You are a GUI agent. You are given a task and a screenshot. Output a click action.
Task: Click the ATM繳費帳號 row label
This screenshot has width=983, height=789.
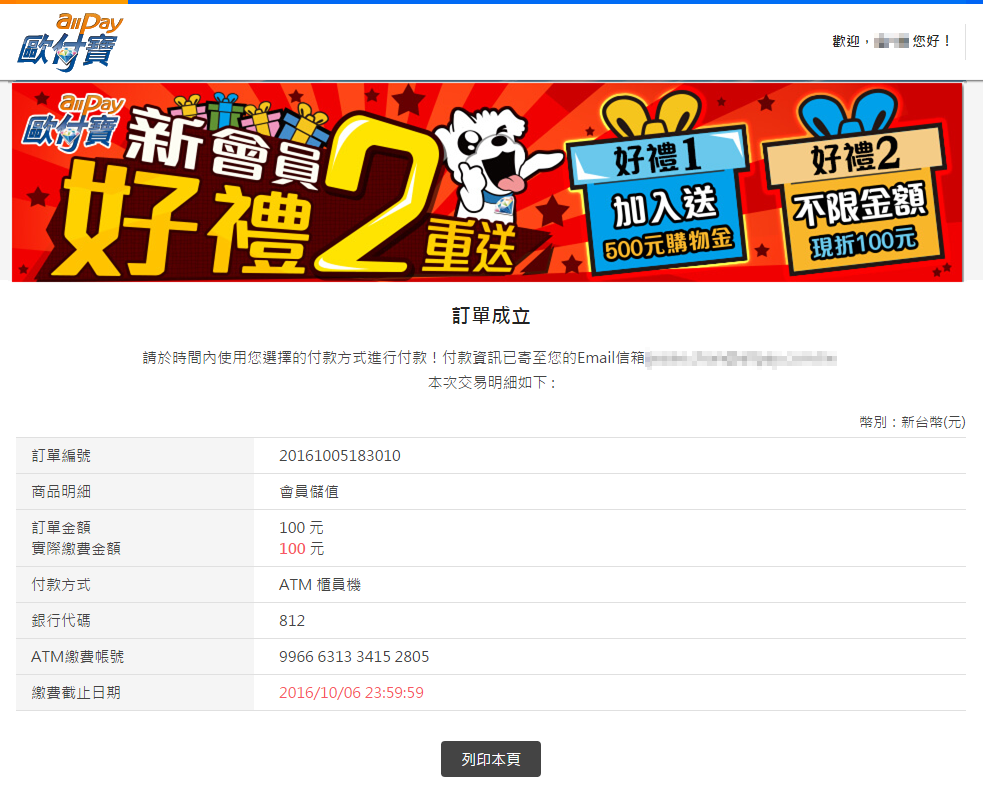click(78, 657)
